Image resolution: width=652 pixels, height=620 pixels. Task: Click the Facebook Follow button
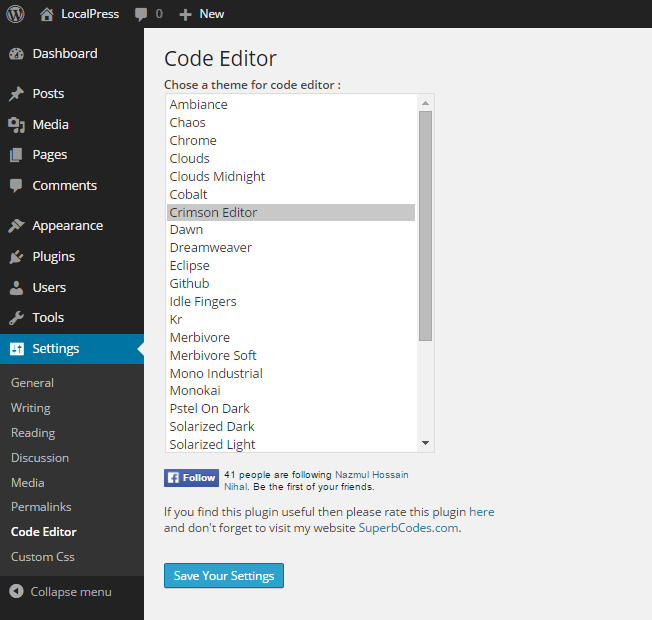[x=191, y=478]
